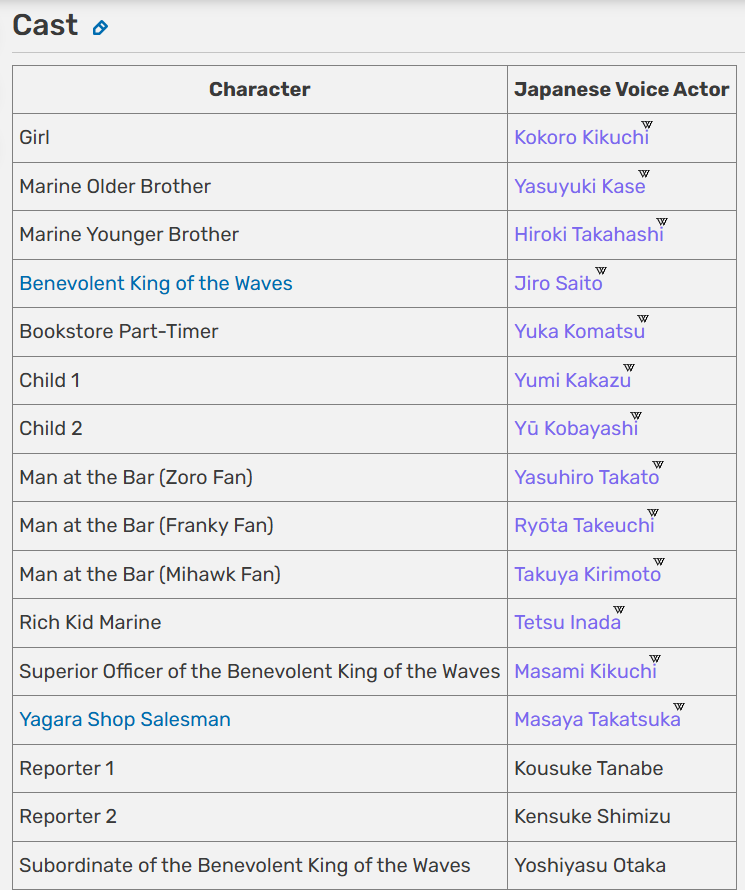Image resolution: width=745 pixels, height=890 pixels.
Task: Click Wikipedia icon beside Hiroki Takahashi
Action: coord(662,221)
